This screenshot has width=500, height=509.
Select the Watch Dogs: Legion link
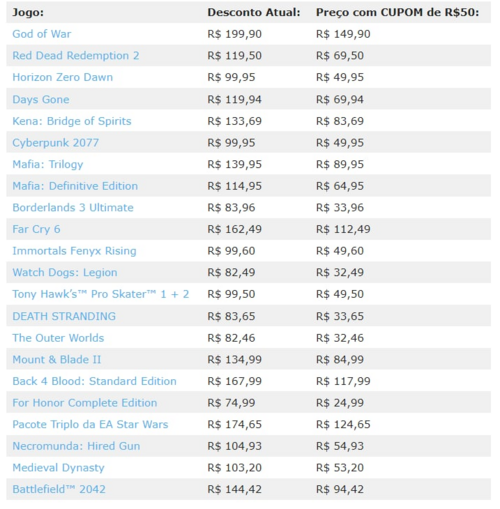[65, 273]
